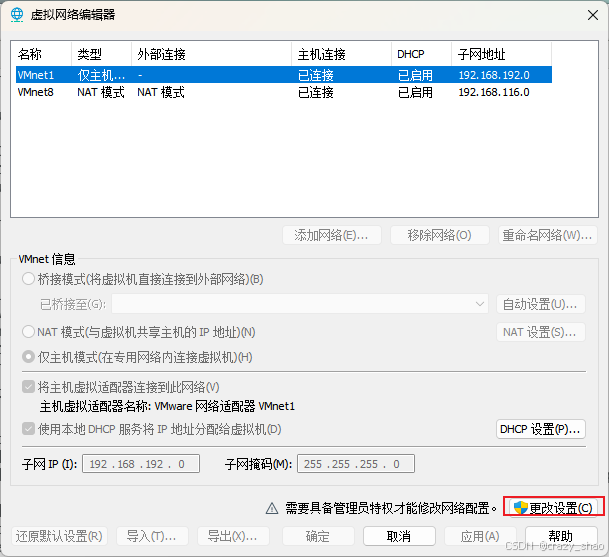Open the 已桥接至 dropdown list
Viewport: 609px width, 557px height.
(300, 304)
